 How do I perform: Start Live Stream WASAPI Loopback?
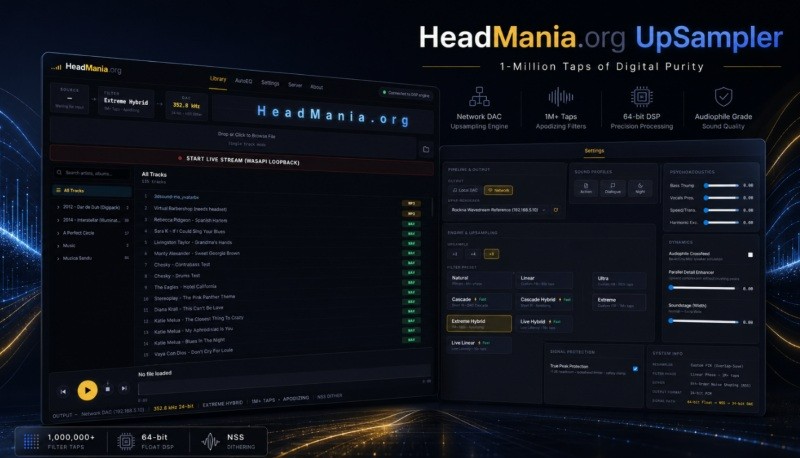click(x=240, y=160)
